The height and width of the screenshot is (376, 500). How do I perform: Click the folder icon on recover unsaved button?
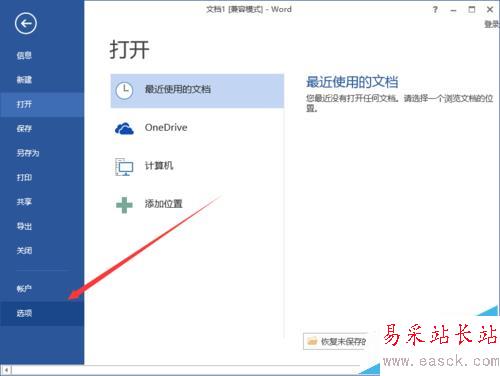point(312,341)
